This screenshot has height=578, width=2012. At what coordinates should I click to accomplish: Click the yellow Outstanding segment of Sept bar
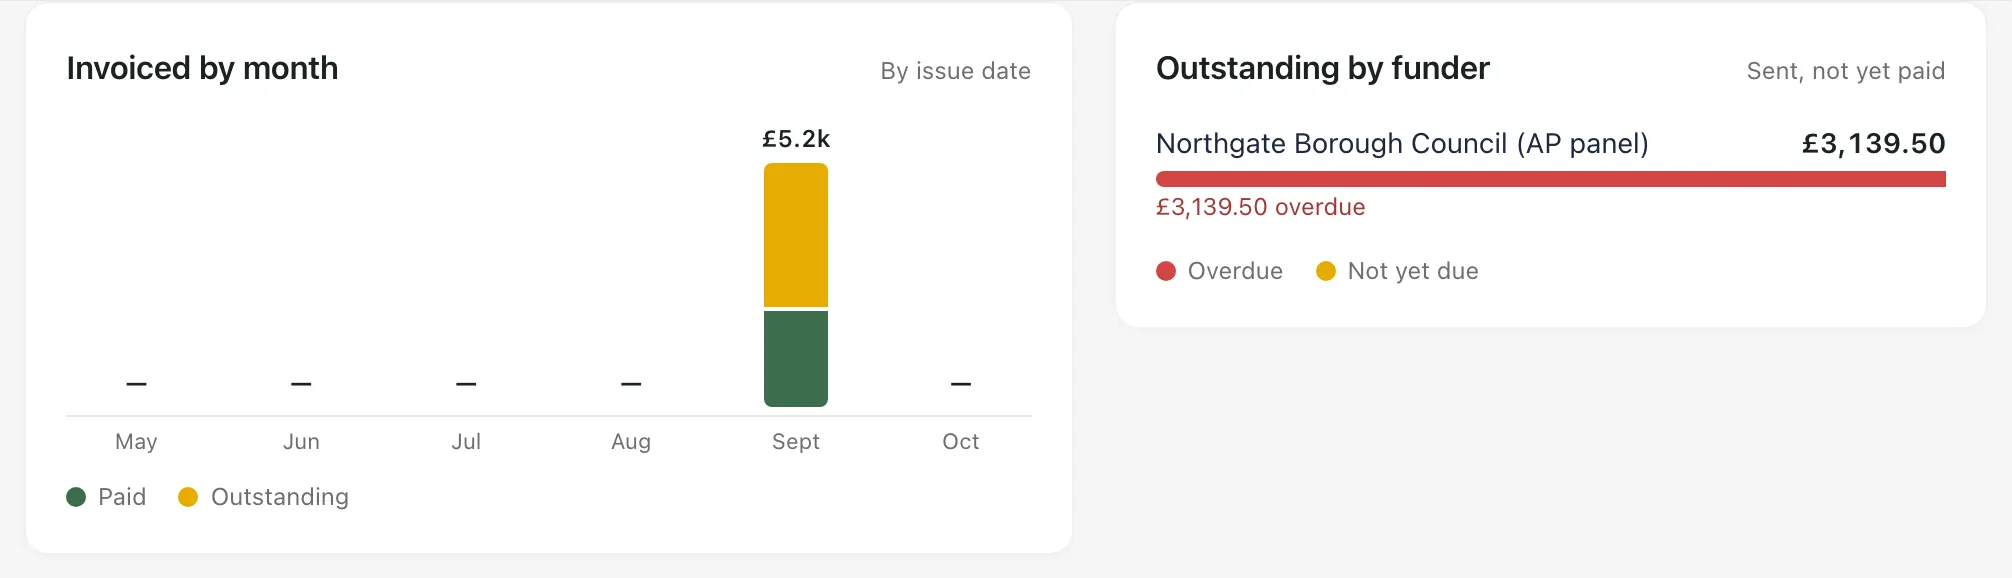tap(796, 235)
